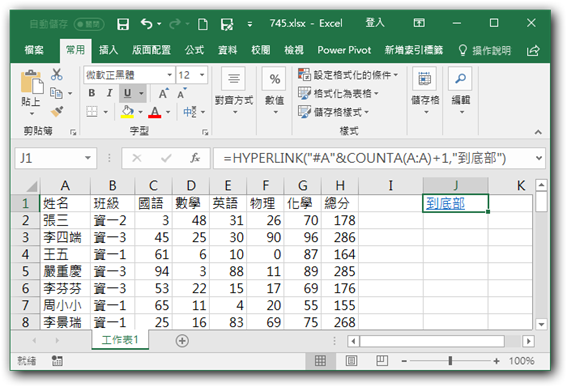The width and height of the screenshot is (567, 387).
Task: Click the Decrease Font Size icon
Action: [182, 94]
